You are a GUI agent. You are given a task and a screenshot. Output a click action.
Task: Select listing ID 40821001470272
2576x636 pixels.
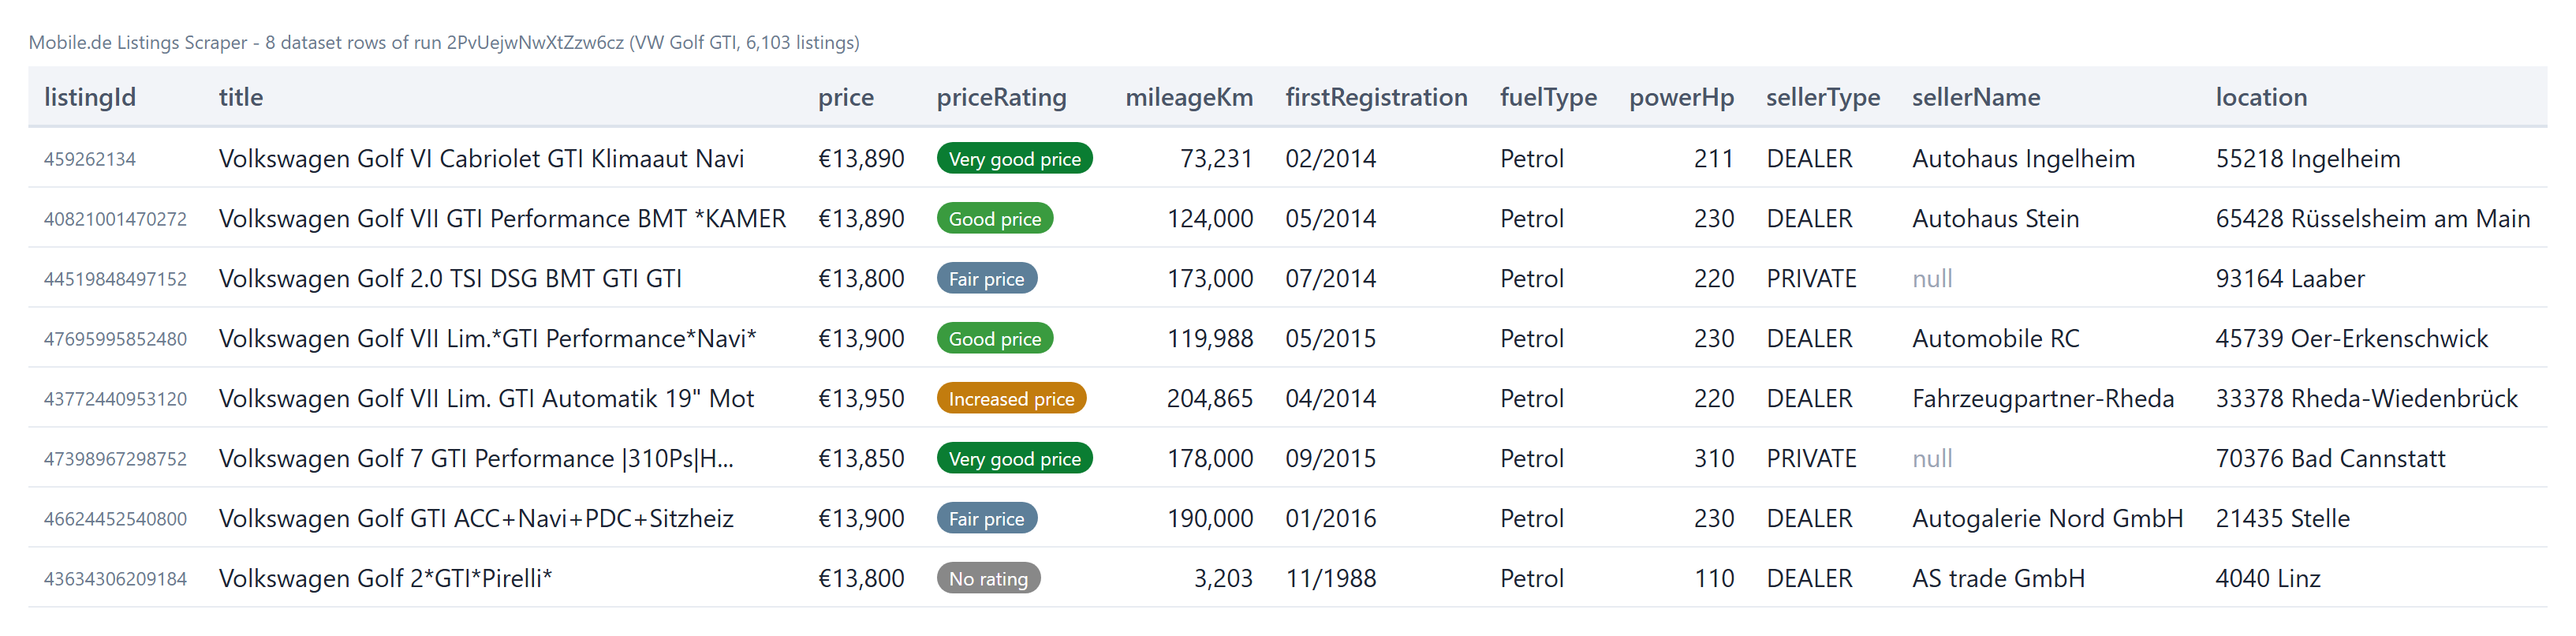click(x=115, y=219)
